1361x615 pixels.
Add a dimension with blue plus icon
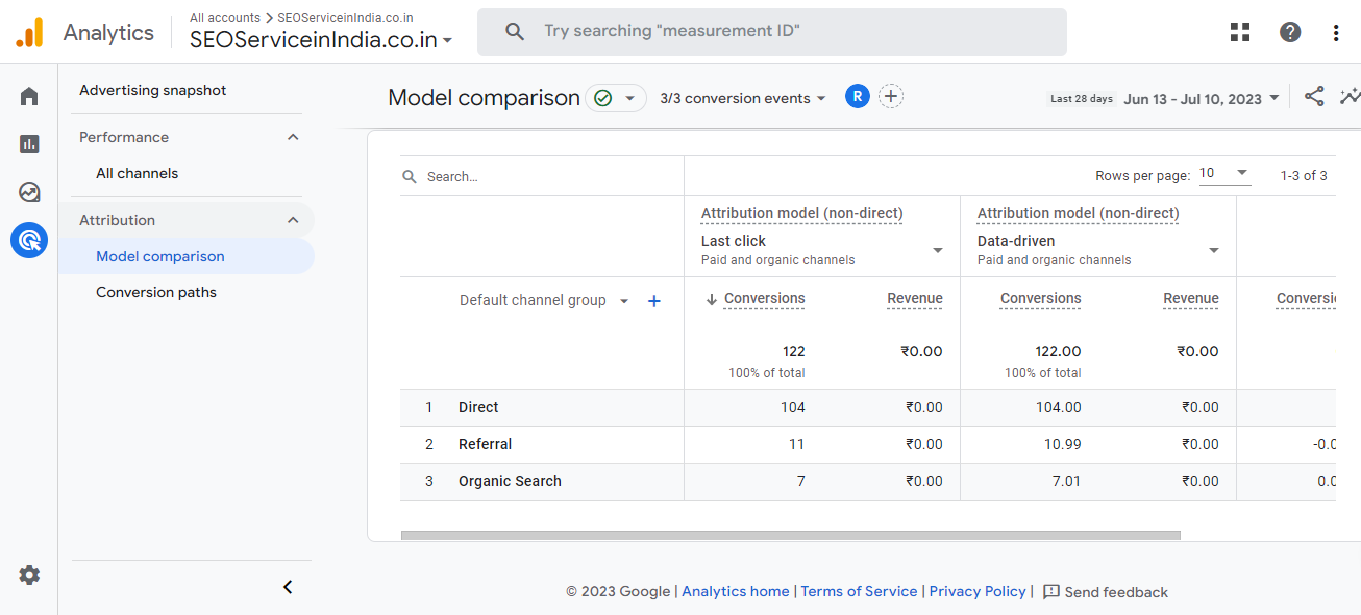(654, 301)
